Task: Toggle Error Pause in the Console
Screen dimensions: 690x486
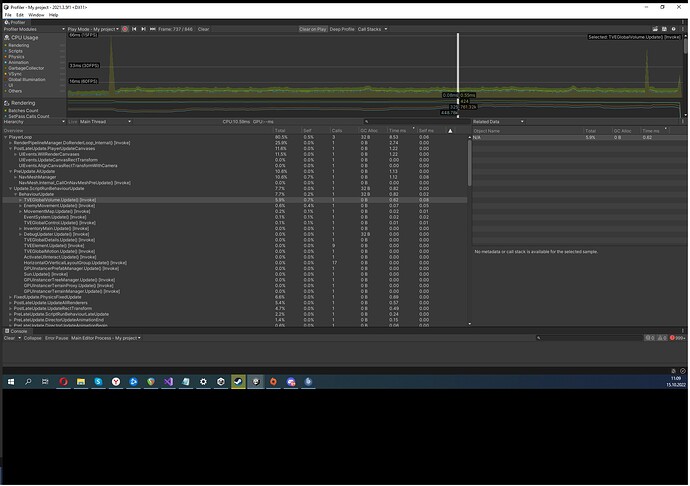Action: (x=56, y=338)
